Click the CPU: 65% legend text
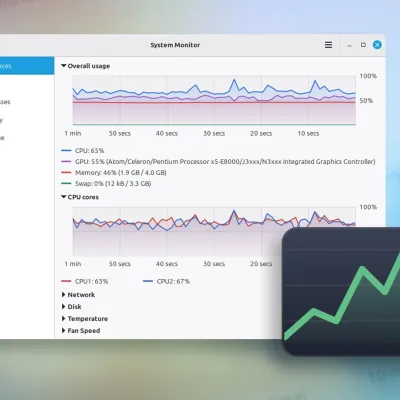This screenshot has width=400, height=400. click(x=90, y=151)
